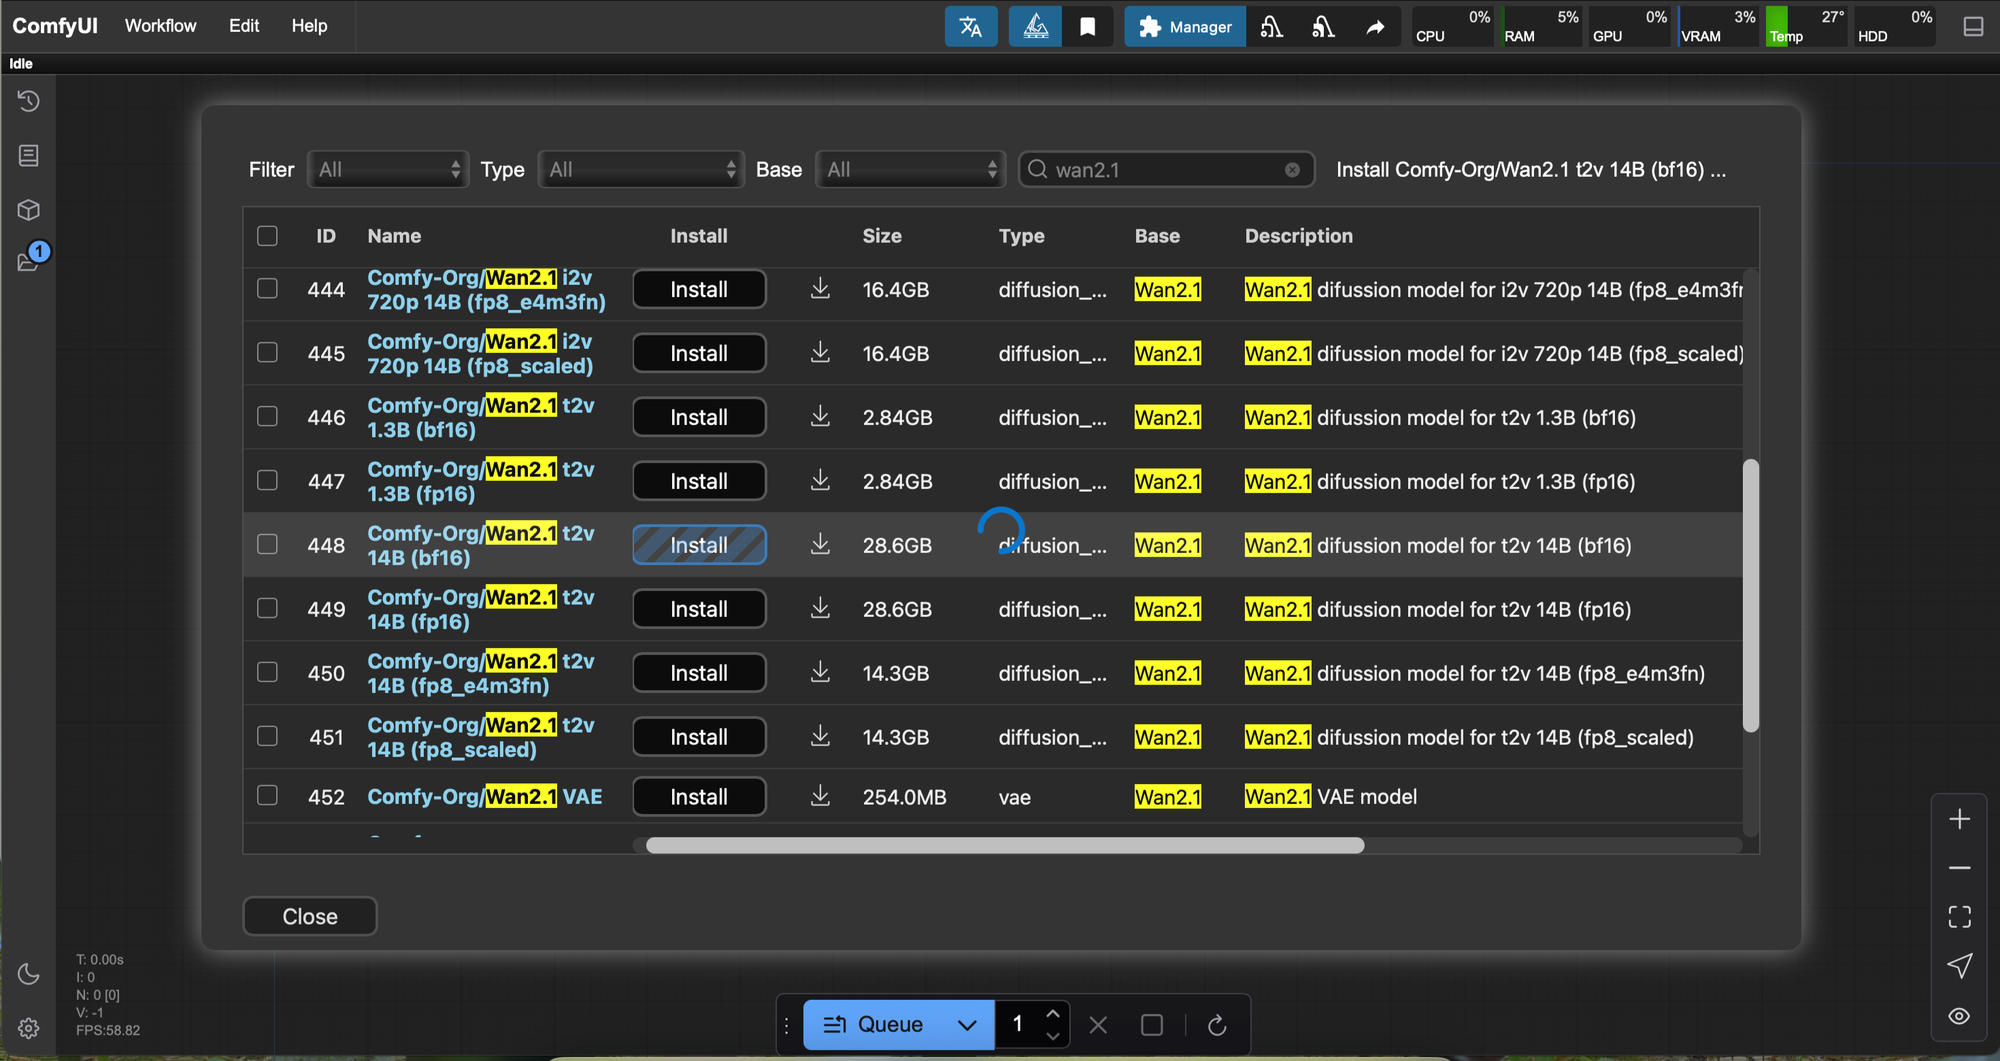Click the headphones icon after Manager

pos(1271,27)
